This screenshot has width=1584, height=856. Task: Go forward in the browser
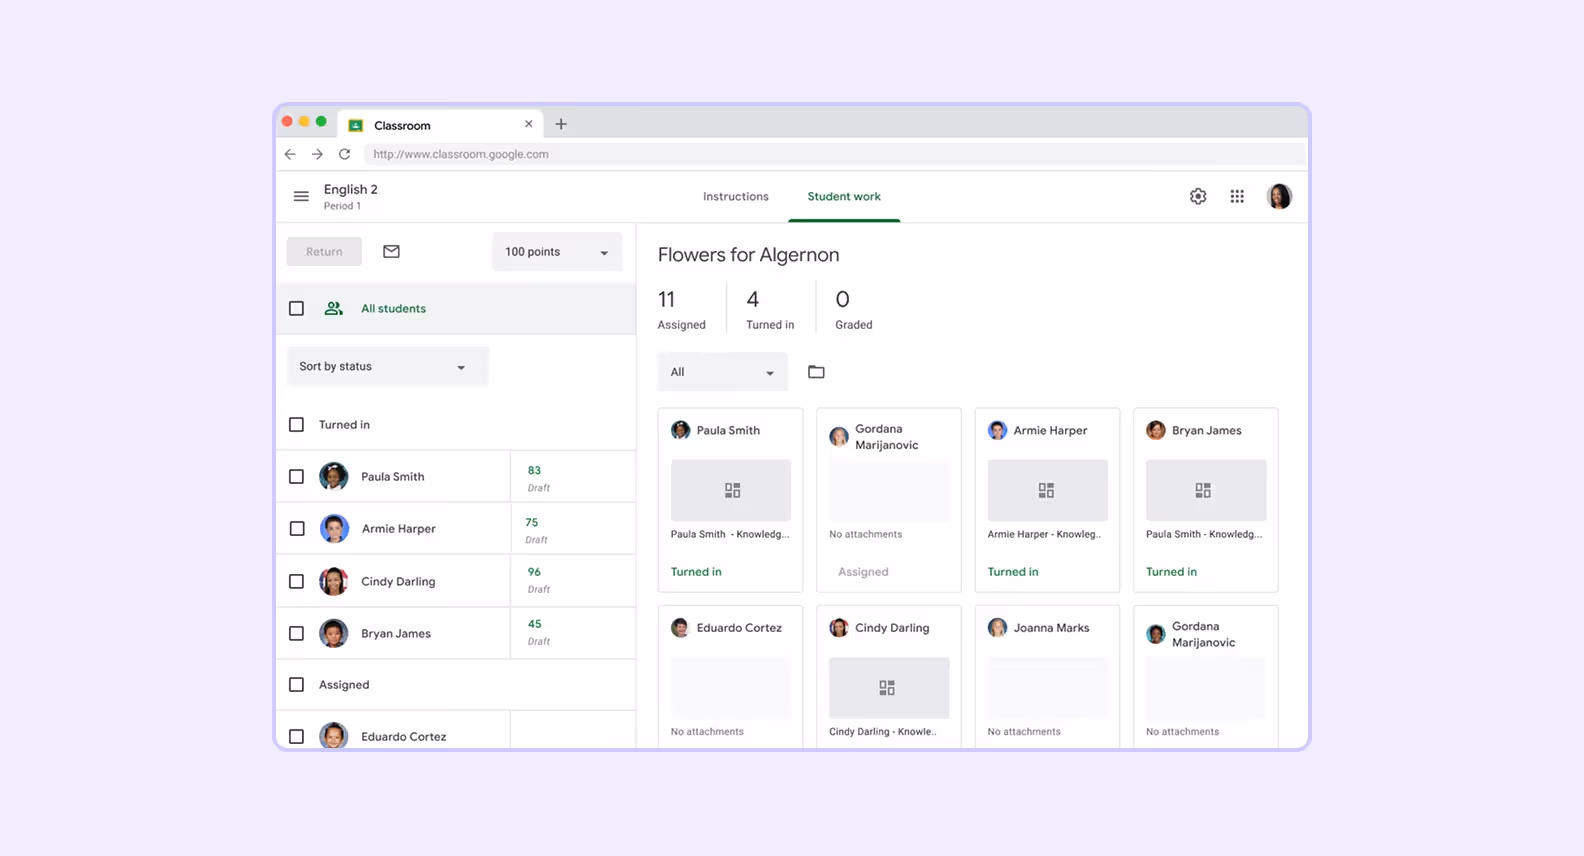pyautogui.click(x=317, y=154)
